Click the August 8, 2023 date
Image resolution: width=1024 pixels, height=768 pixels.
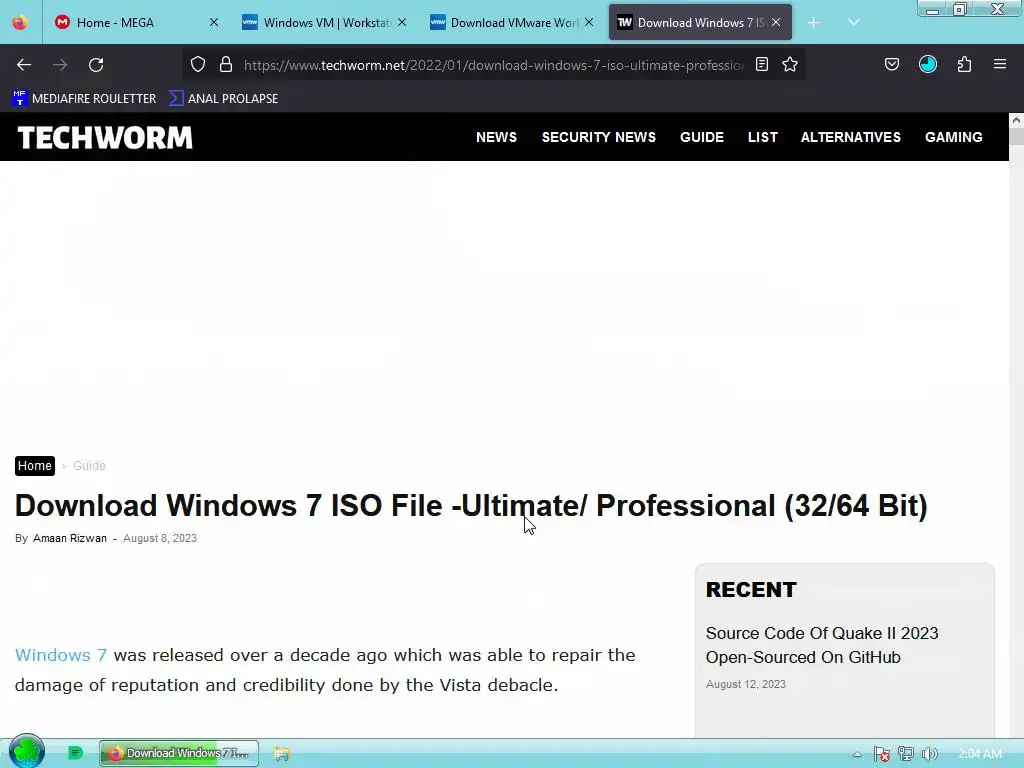pyautogui.click(x=160, y=538)
